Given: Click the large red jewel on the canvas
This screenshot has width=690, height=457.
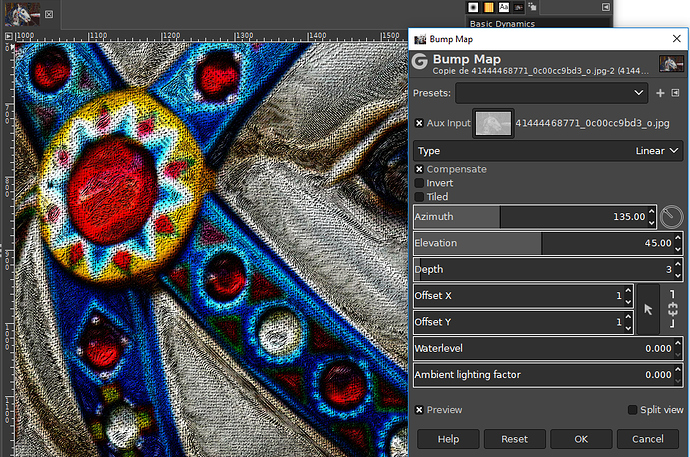Looking at the screenshot, I should click(114, 189).
